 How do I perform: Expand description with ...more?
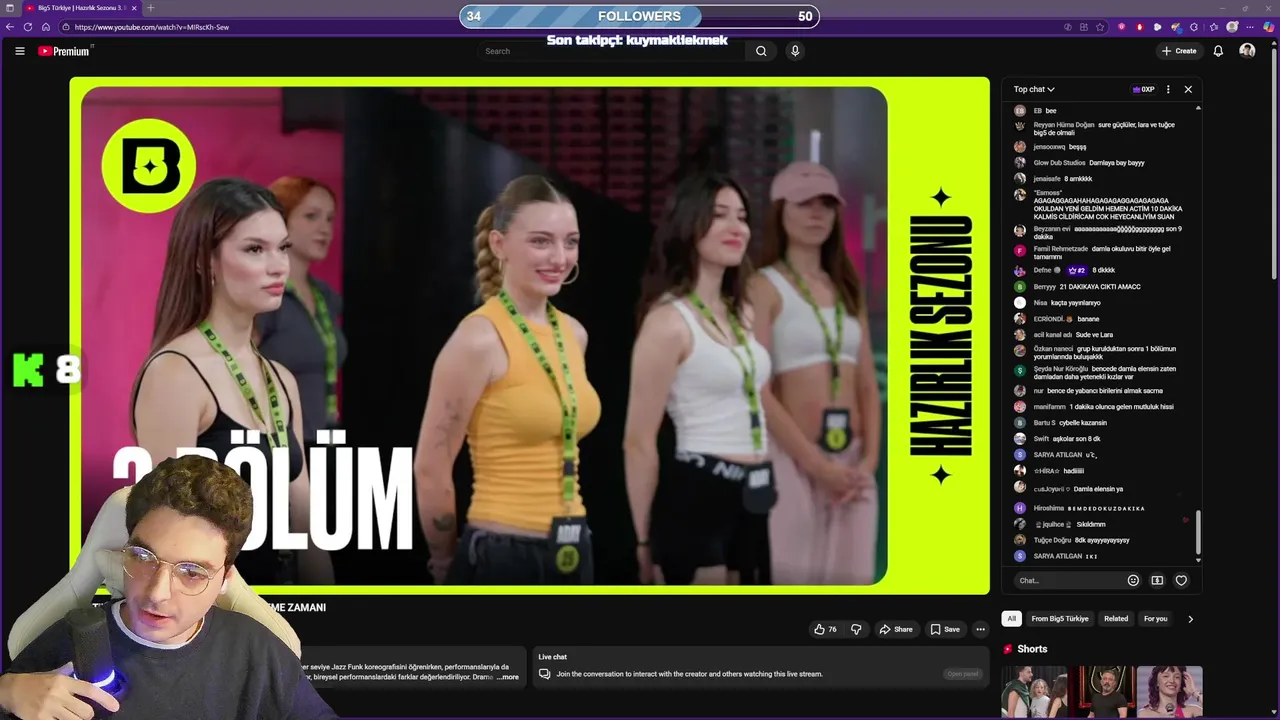[x=508, y=677]
